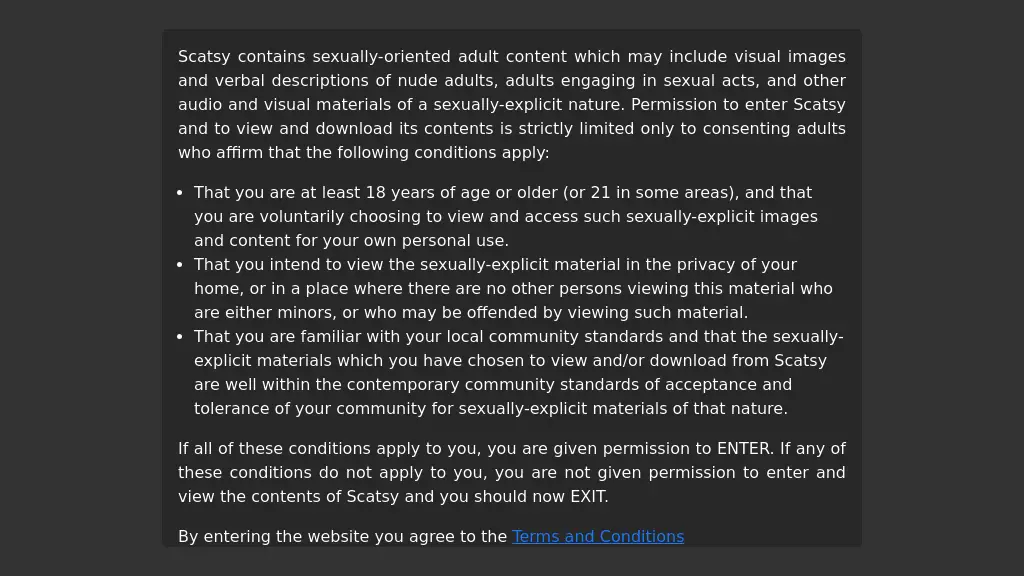
Task: Click the second bullet point marker
Action: click(179, 265)
